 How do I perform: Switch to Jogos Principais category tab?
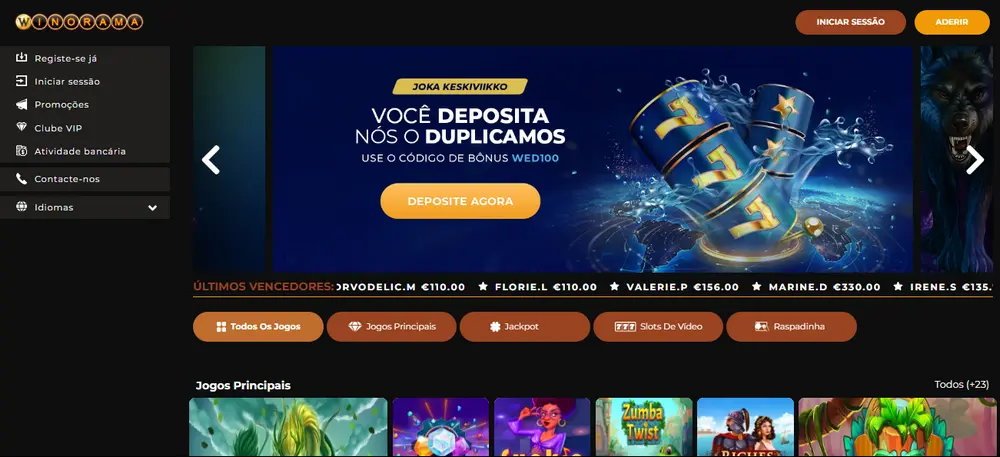[392, 326]
